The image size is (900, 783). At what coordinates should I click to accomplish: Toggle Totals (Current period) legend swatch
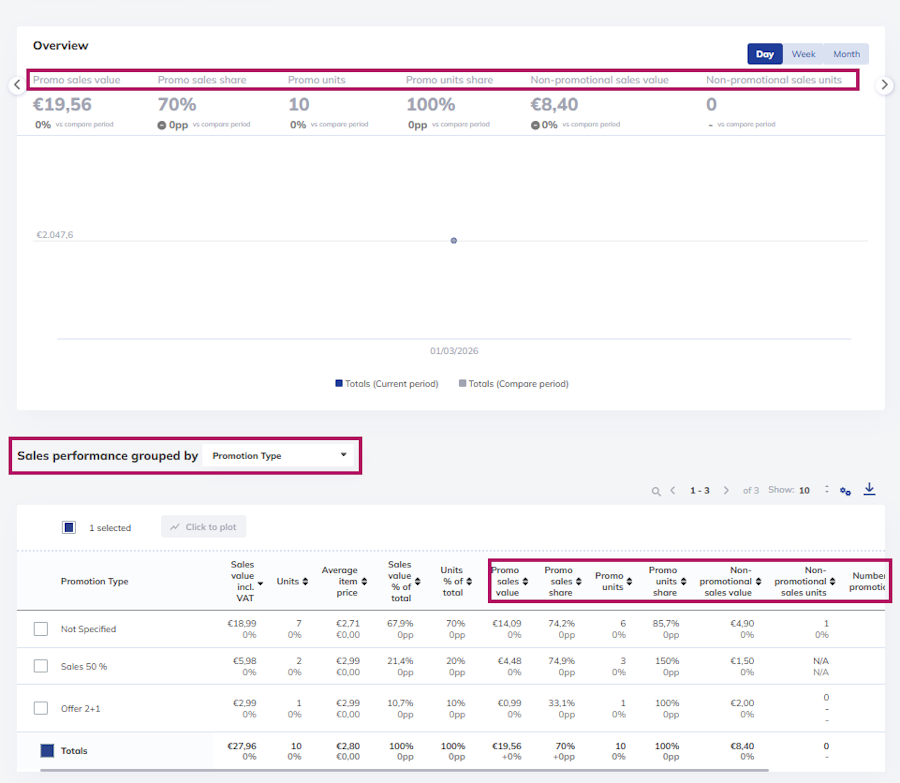339,383
